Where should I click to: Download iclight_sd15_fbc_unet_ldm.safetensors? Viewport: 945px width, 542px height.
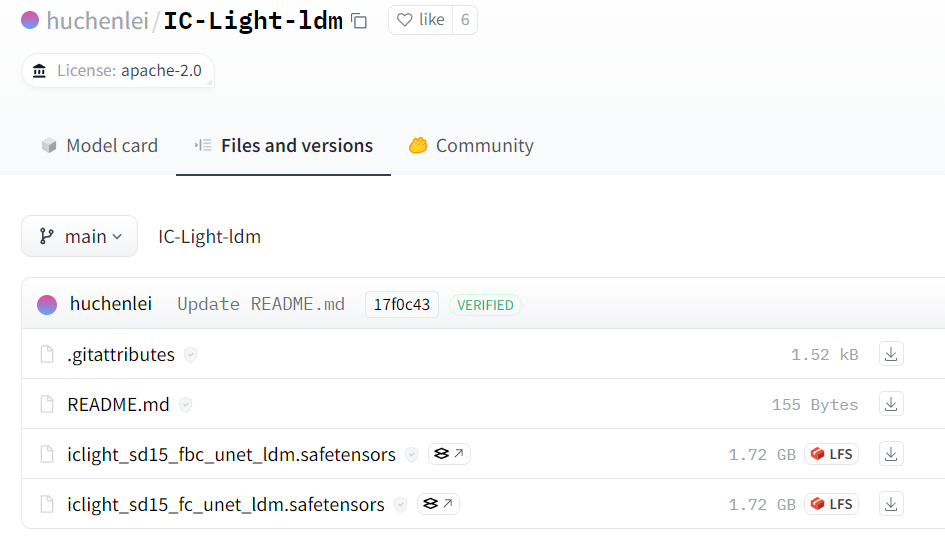pyautogui.click(x=891, y=454)
